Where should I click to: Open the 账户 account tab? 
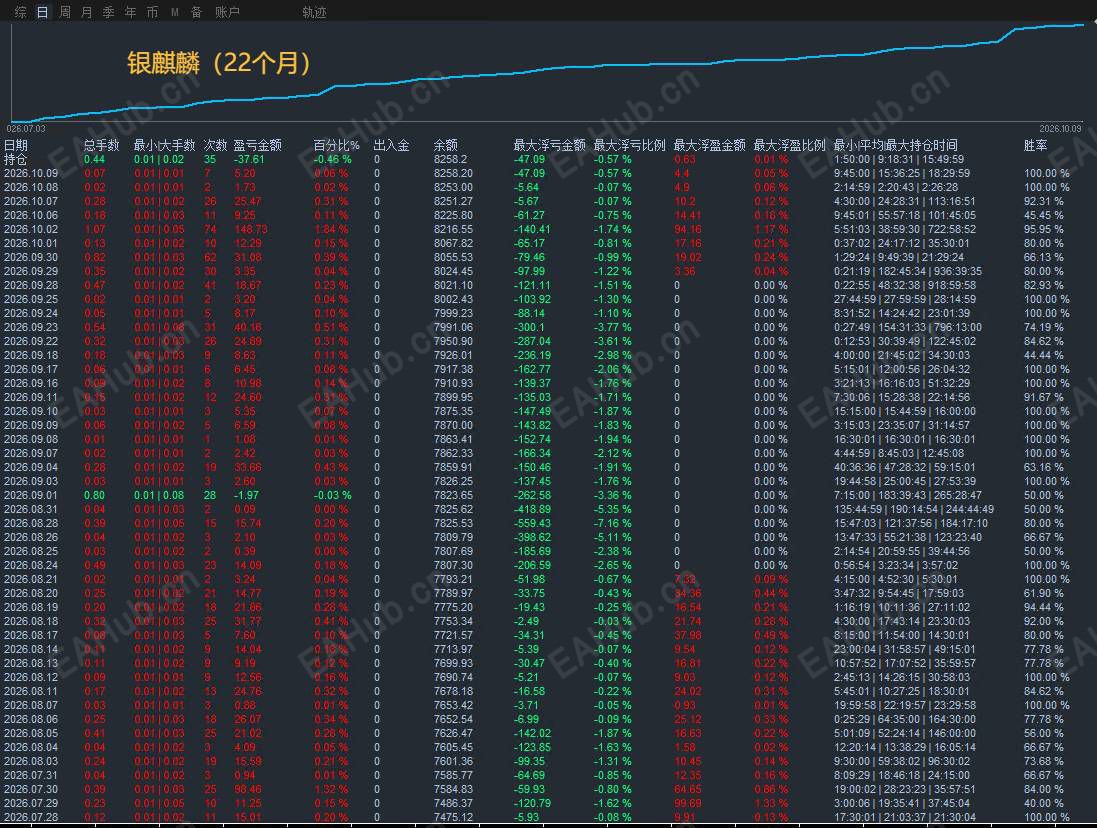(x=227, y=12)
